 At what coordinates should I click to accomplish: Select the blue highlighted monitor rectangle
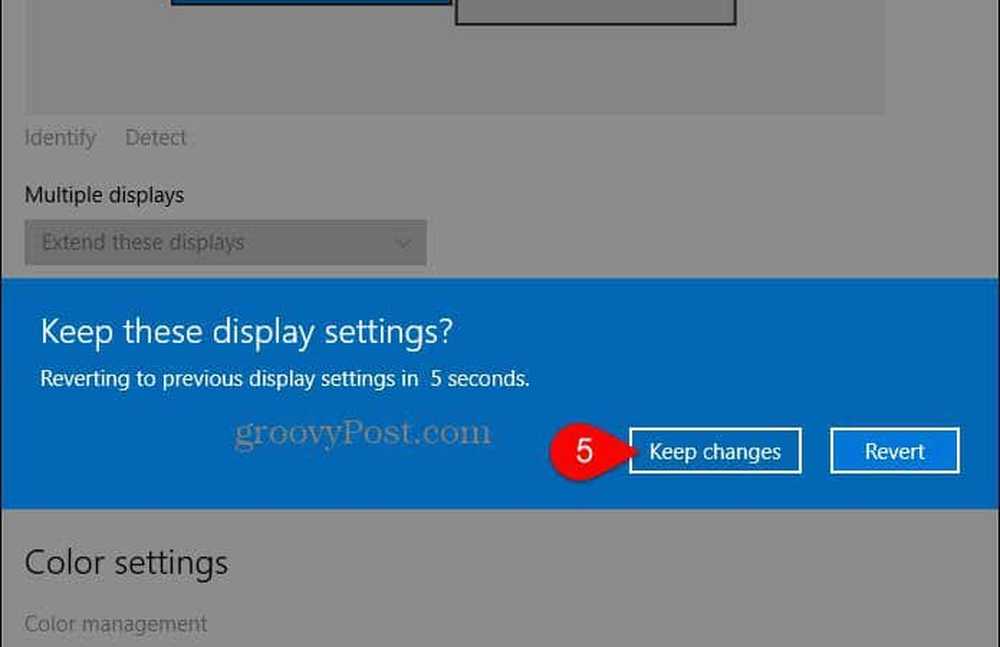point(310,3)
